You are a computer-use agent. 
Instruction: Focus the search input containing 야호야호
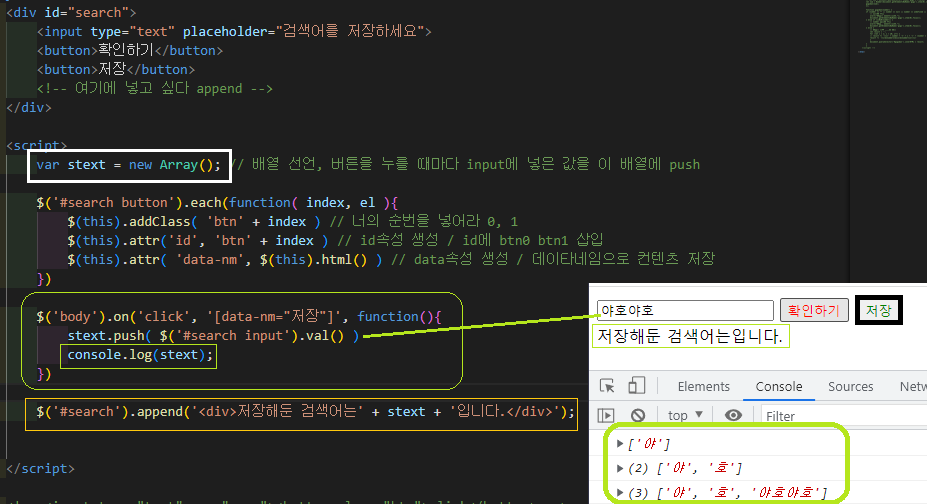click(x=685, y=310)
